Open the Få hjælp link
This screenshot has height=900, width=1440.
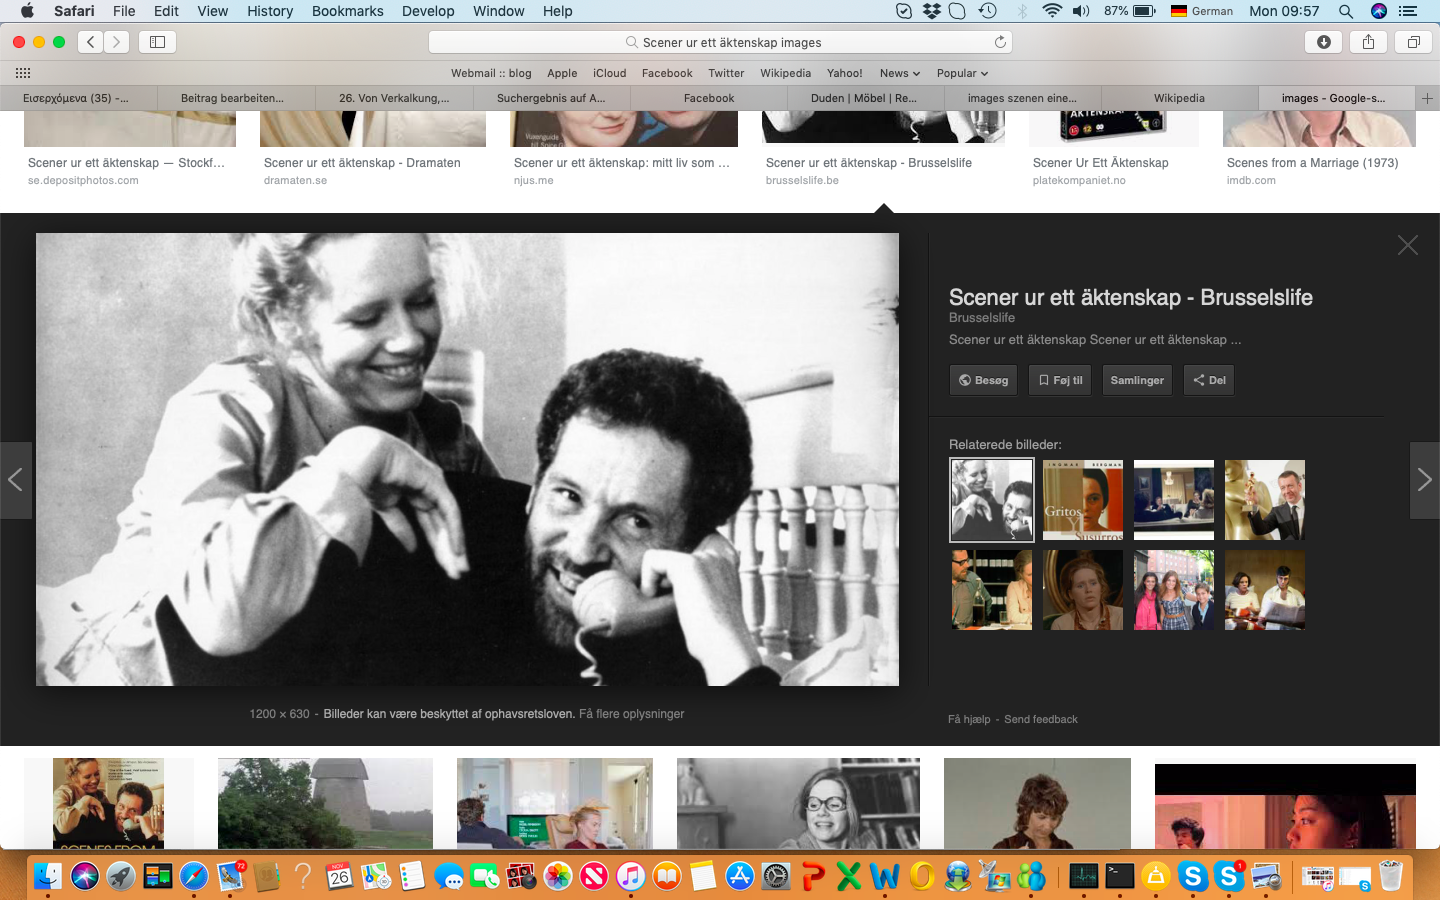[969, 719]
